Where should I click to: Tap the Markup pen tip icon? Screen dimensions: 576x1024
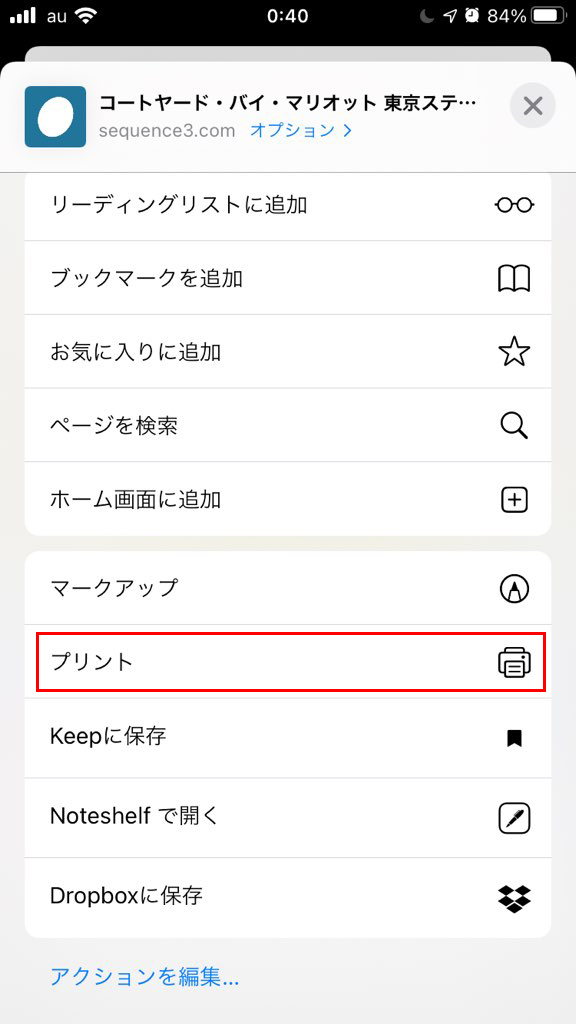tap(514, 588)
